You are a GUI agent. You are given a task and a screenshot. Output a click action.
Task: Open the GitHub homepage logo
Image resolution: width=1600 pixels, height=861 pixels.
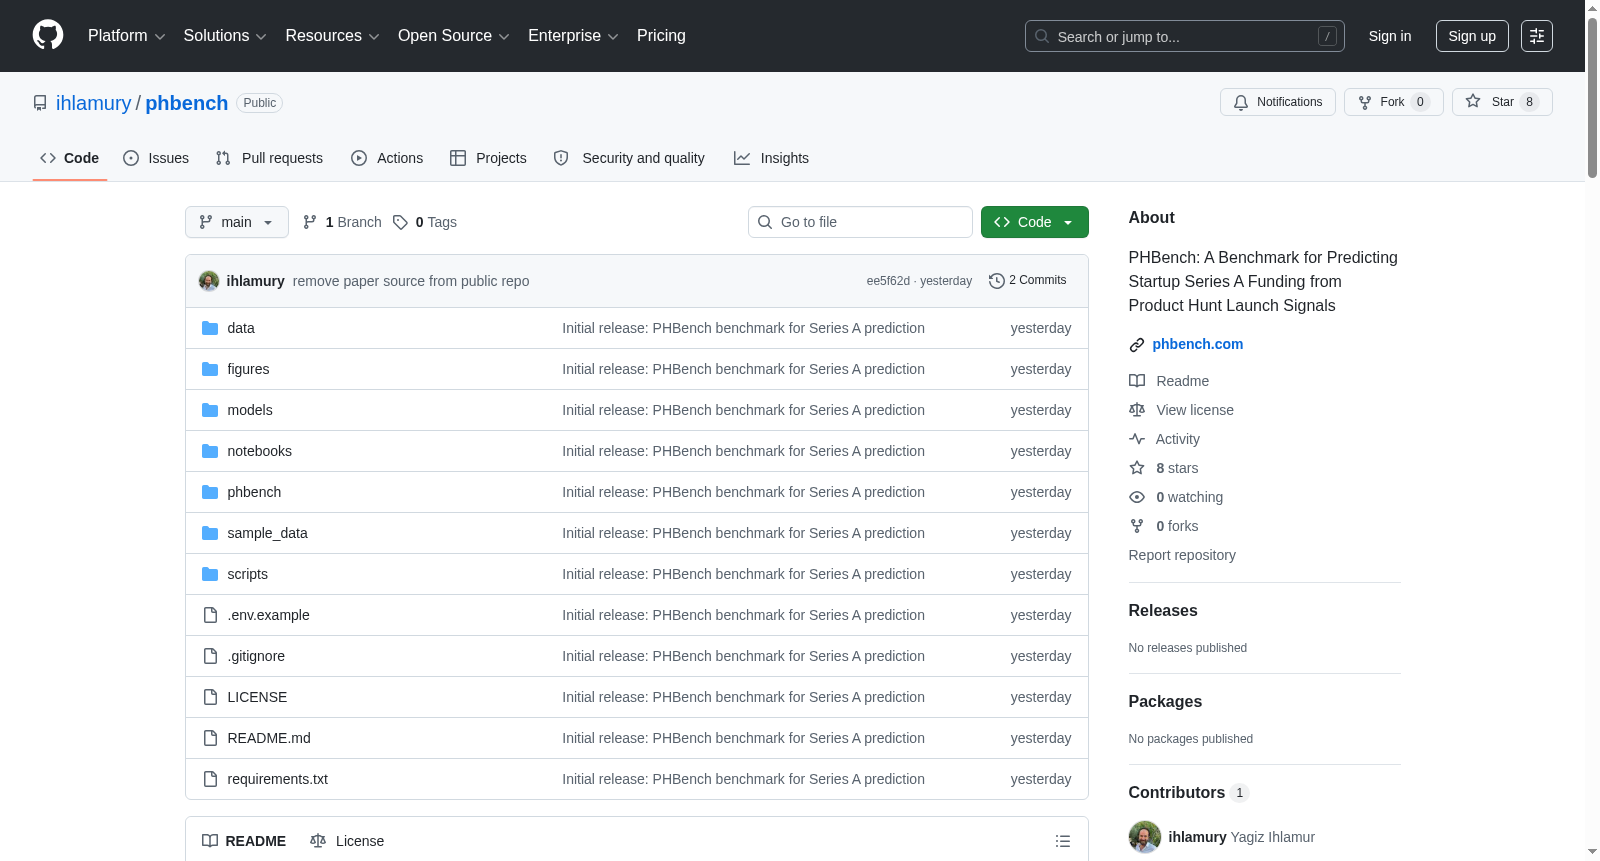[48, 36]
